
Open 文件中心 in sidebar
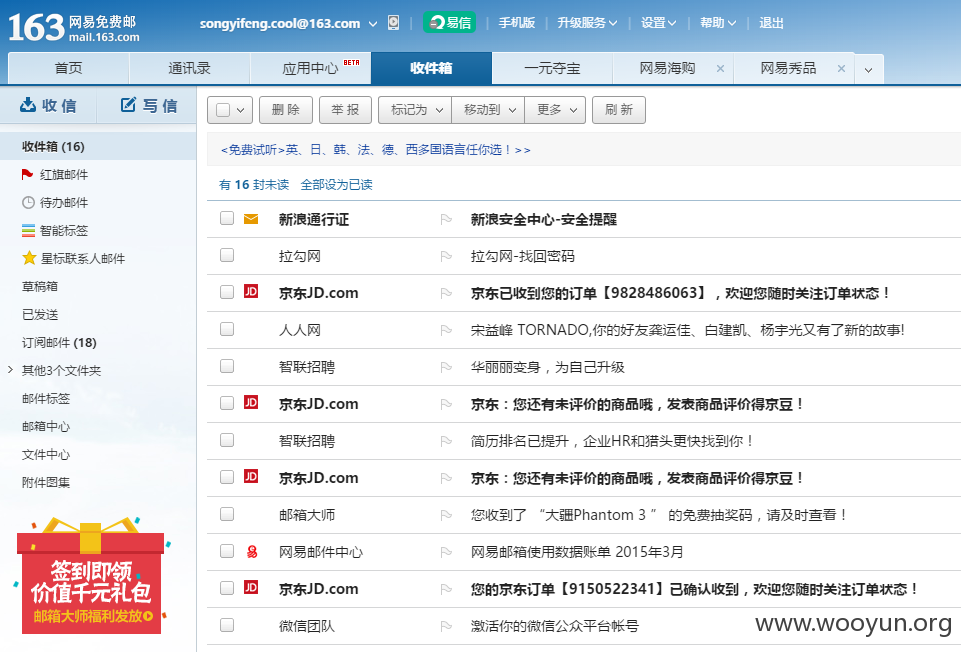[46, 455]
